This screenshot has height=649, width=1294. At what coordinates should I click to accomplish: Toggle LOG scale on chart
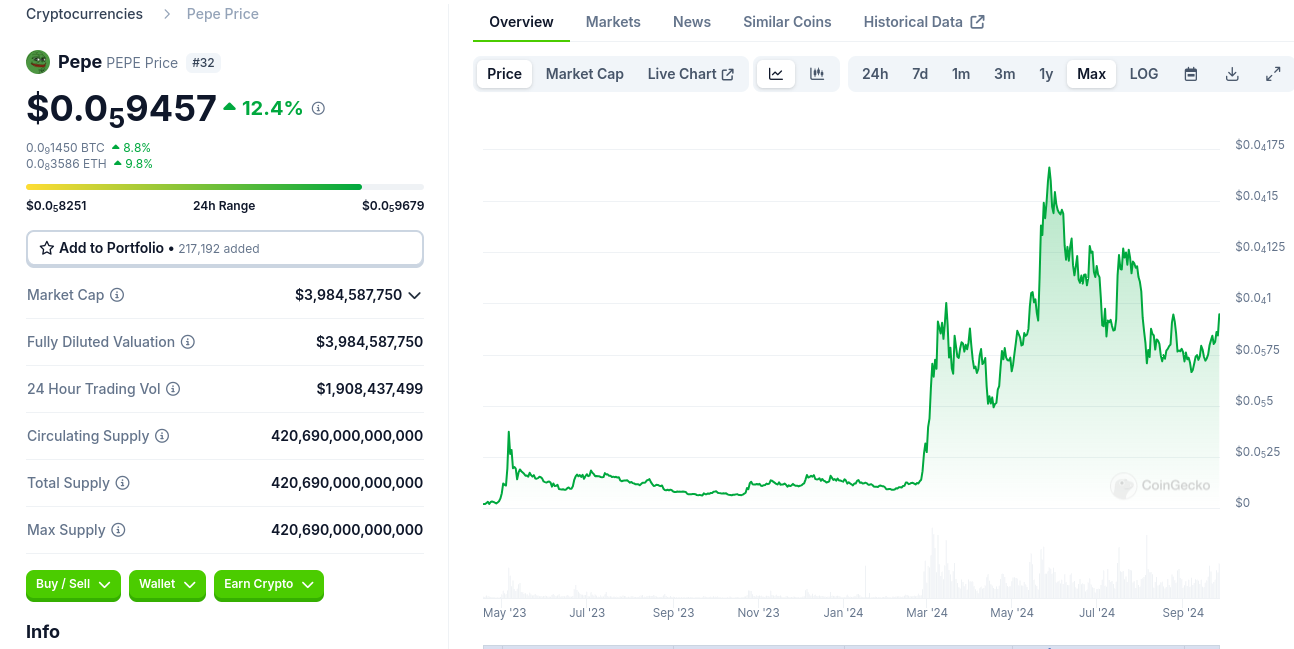(1144, 74)
